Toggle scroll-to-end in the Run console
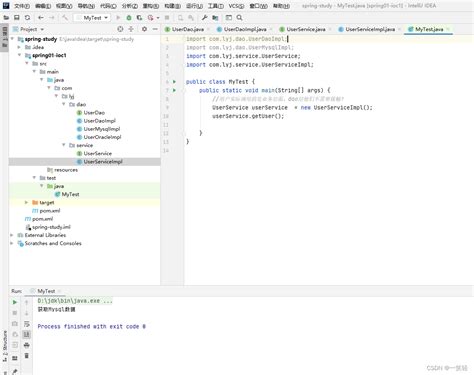 tap(27, 334)
